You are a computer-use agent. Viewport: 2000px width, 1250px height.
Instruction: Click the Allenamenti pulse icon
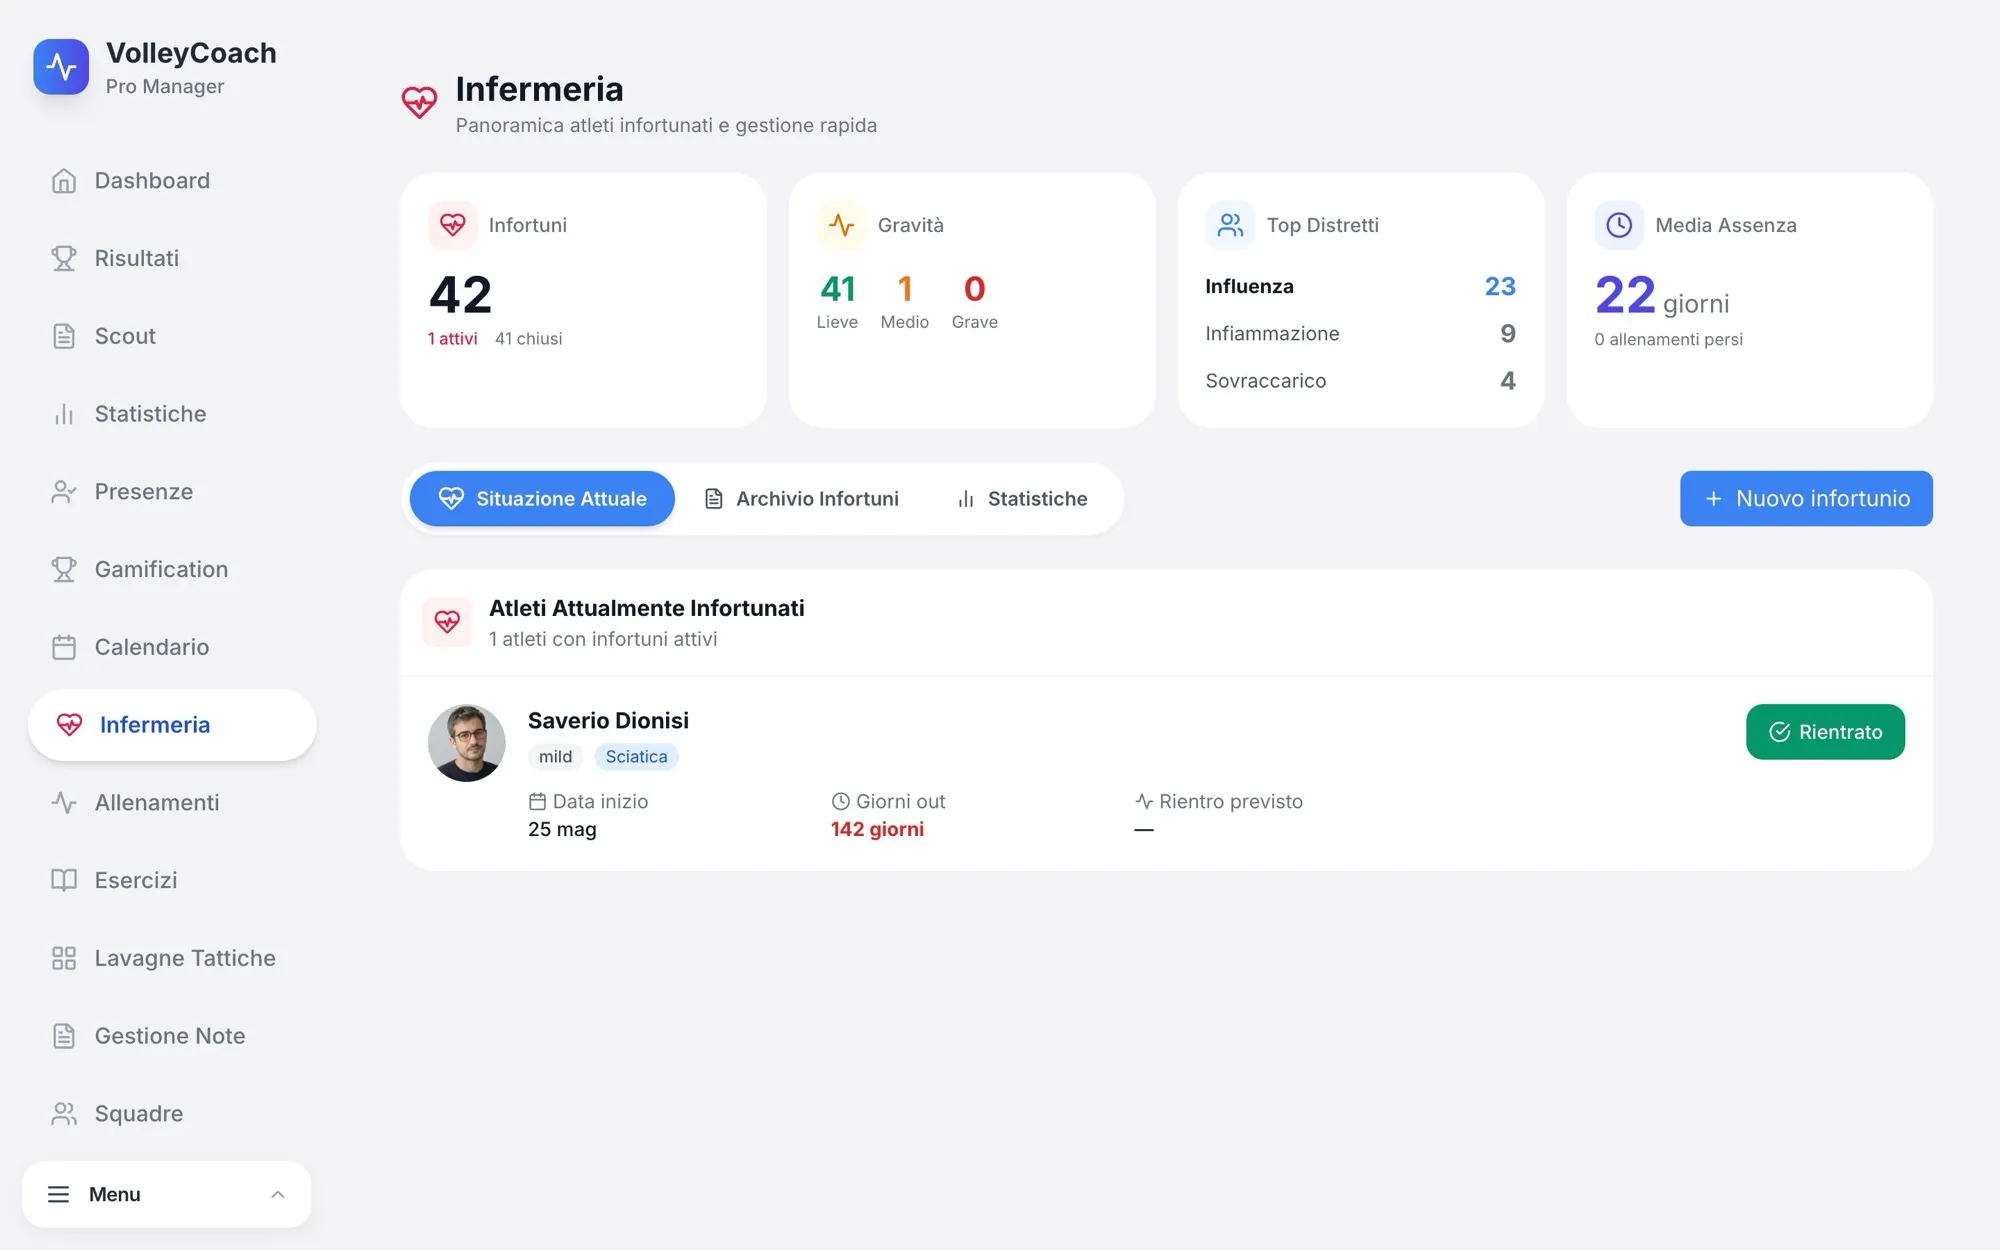[64, 803]
